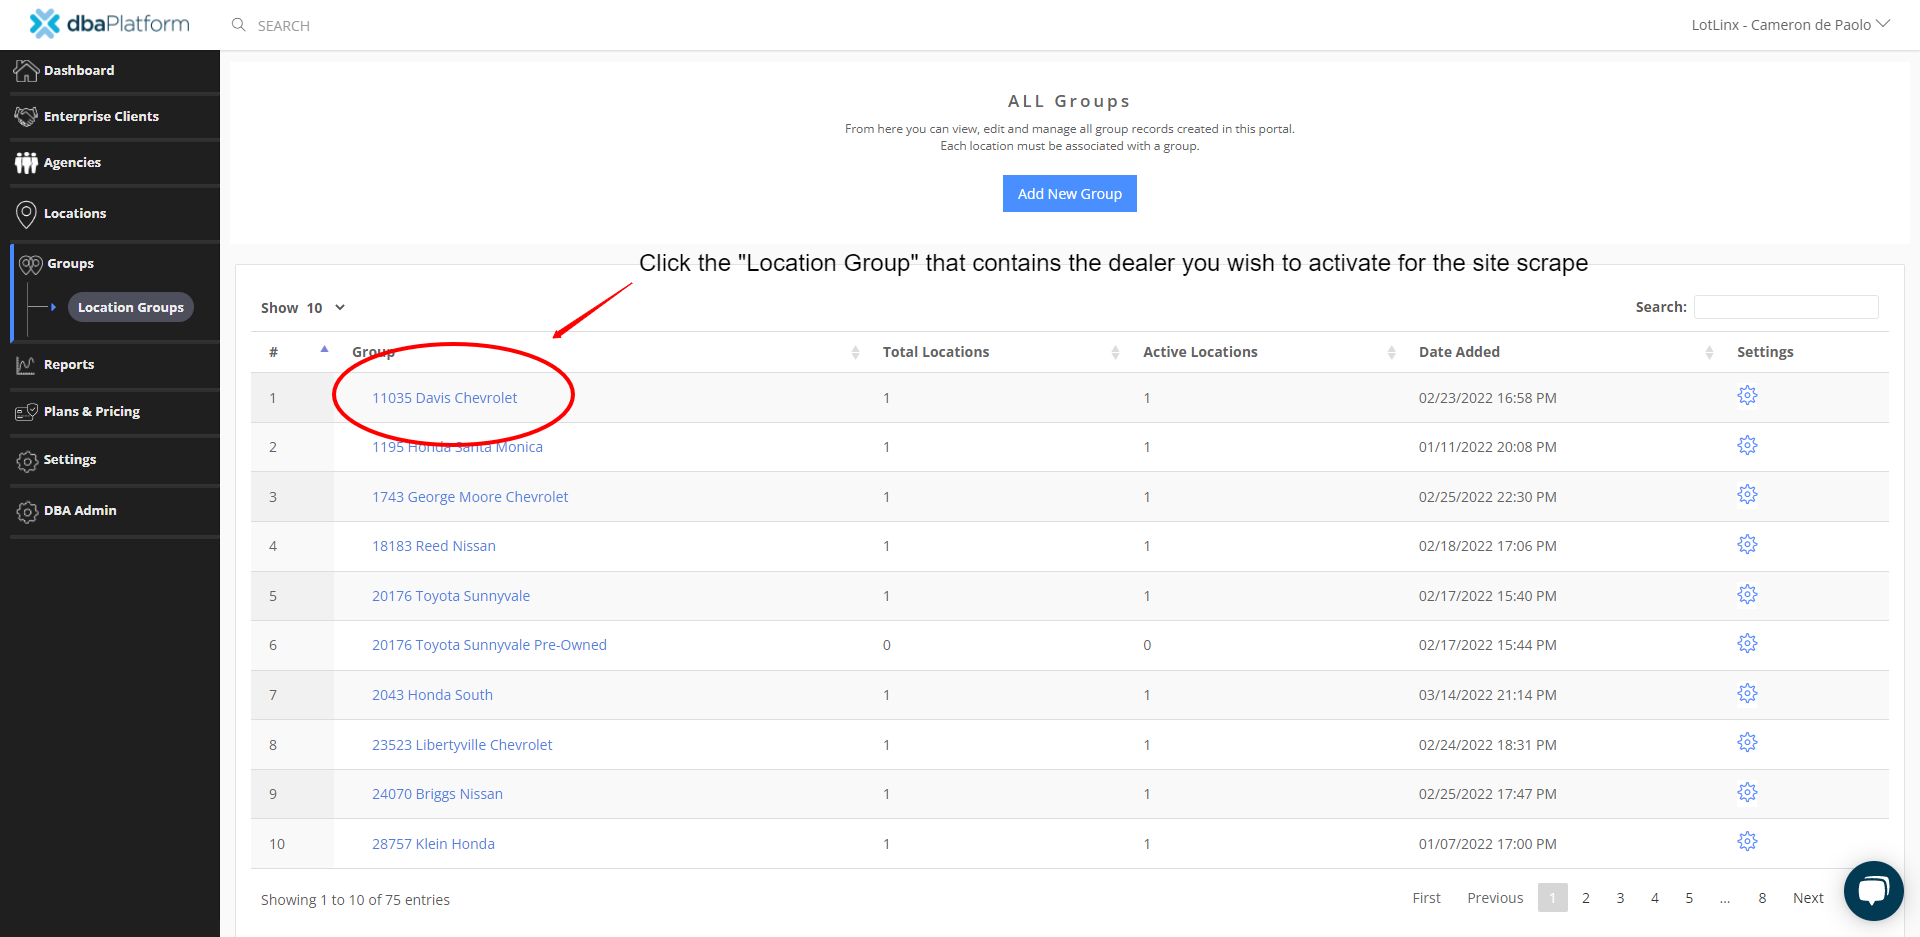Screen dimensions: 1920x937
Task: Open the Show 10 entries dropdown
Action: pyautogui.click(x=326, y=308)
